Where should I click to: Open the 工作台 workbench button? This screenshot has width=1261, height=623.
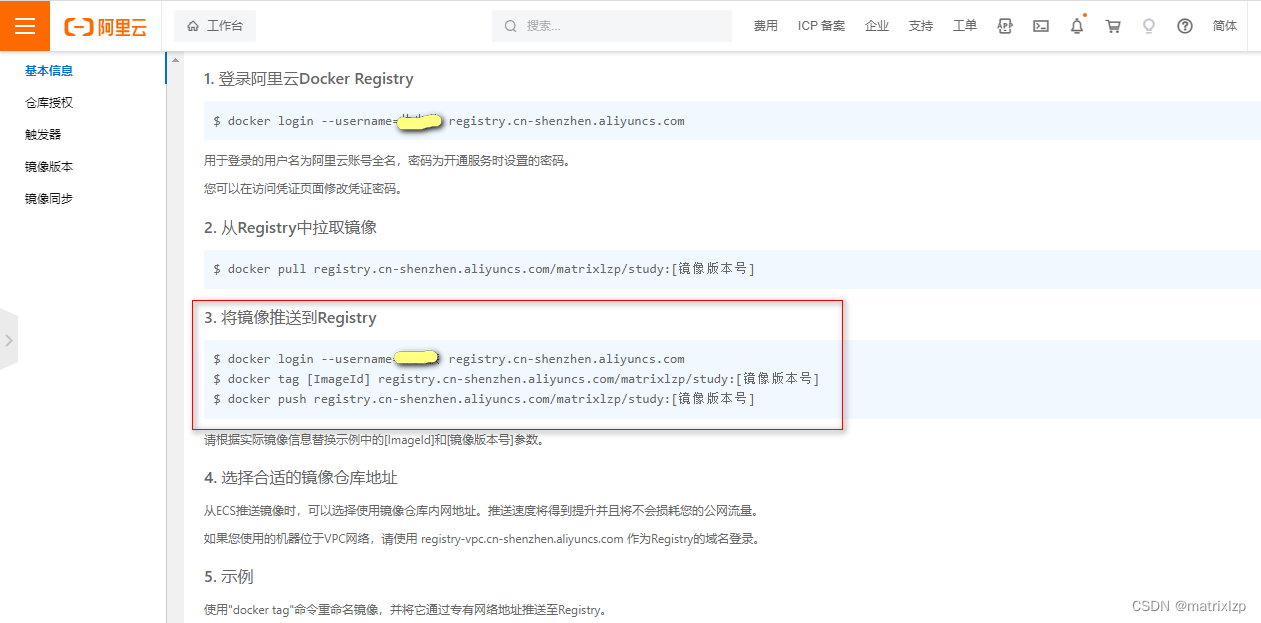pyautogui.click(x=215, y=26)
